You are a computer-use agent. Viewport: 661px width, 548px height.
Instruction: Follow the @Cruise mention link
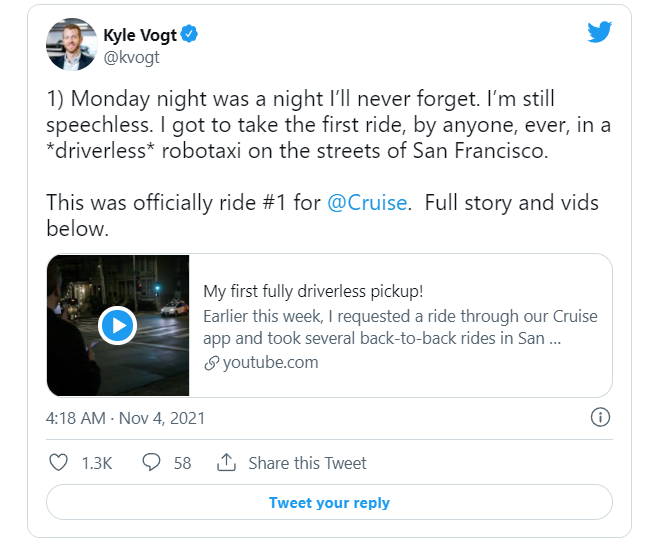(x=367, y=203)
